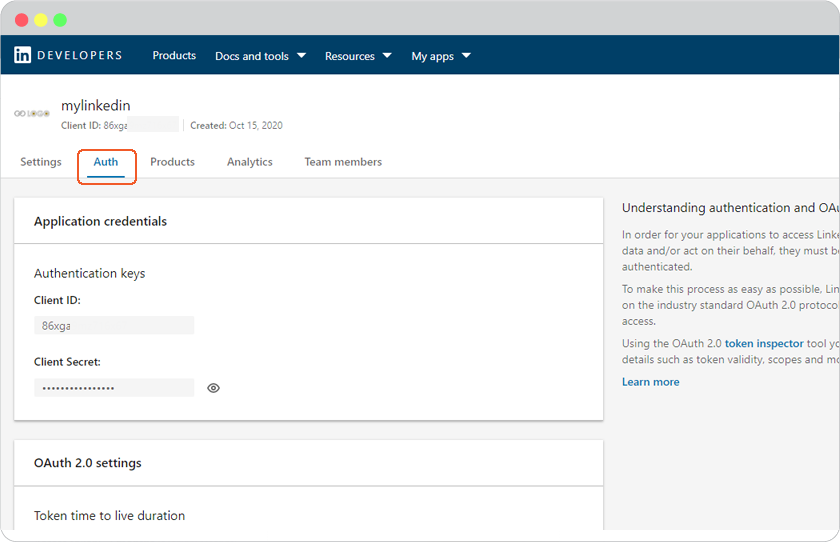The image size is (840, 542).
Task: Click the green maximize window button
Action: tap(60, 20)
